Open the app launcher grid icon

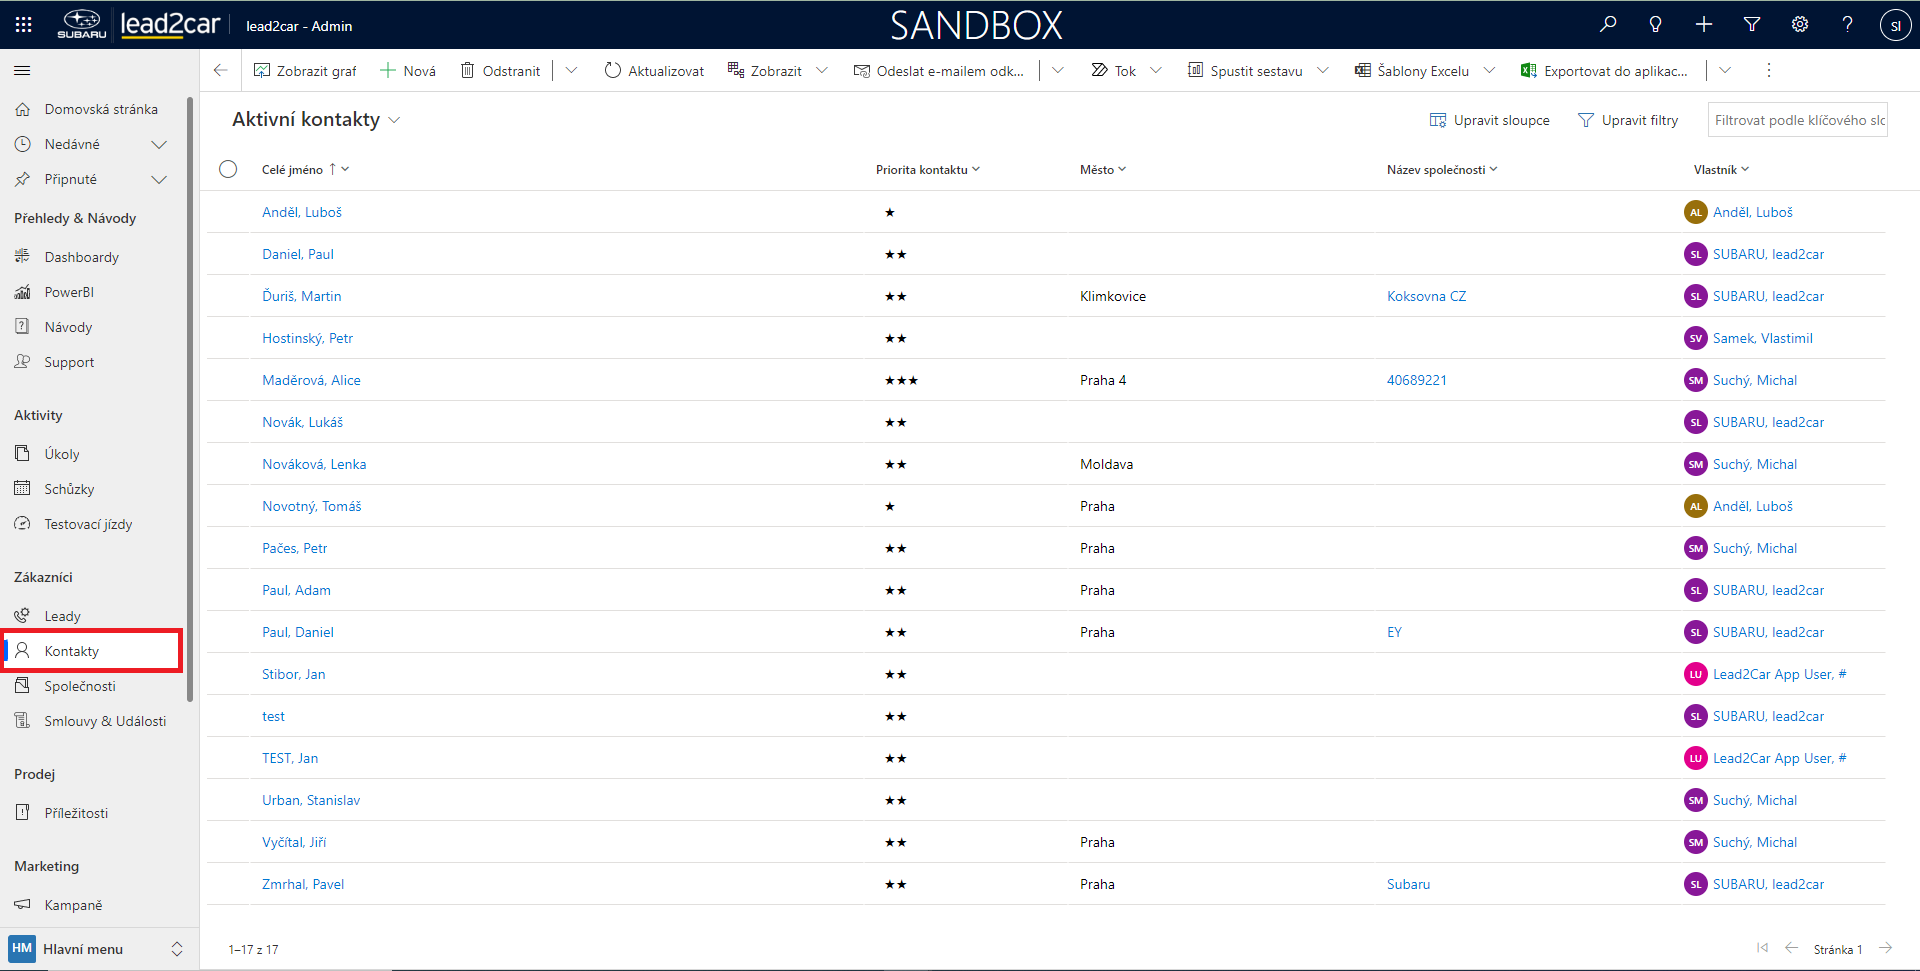coord(24,25)
